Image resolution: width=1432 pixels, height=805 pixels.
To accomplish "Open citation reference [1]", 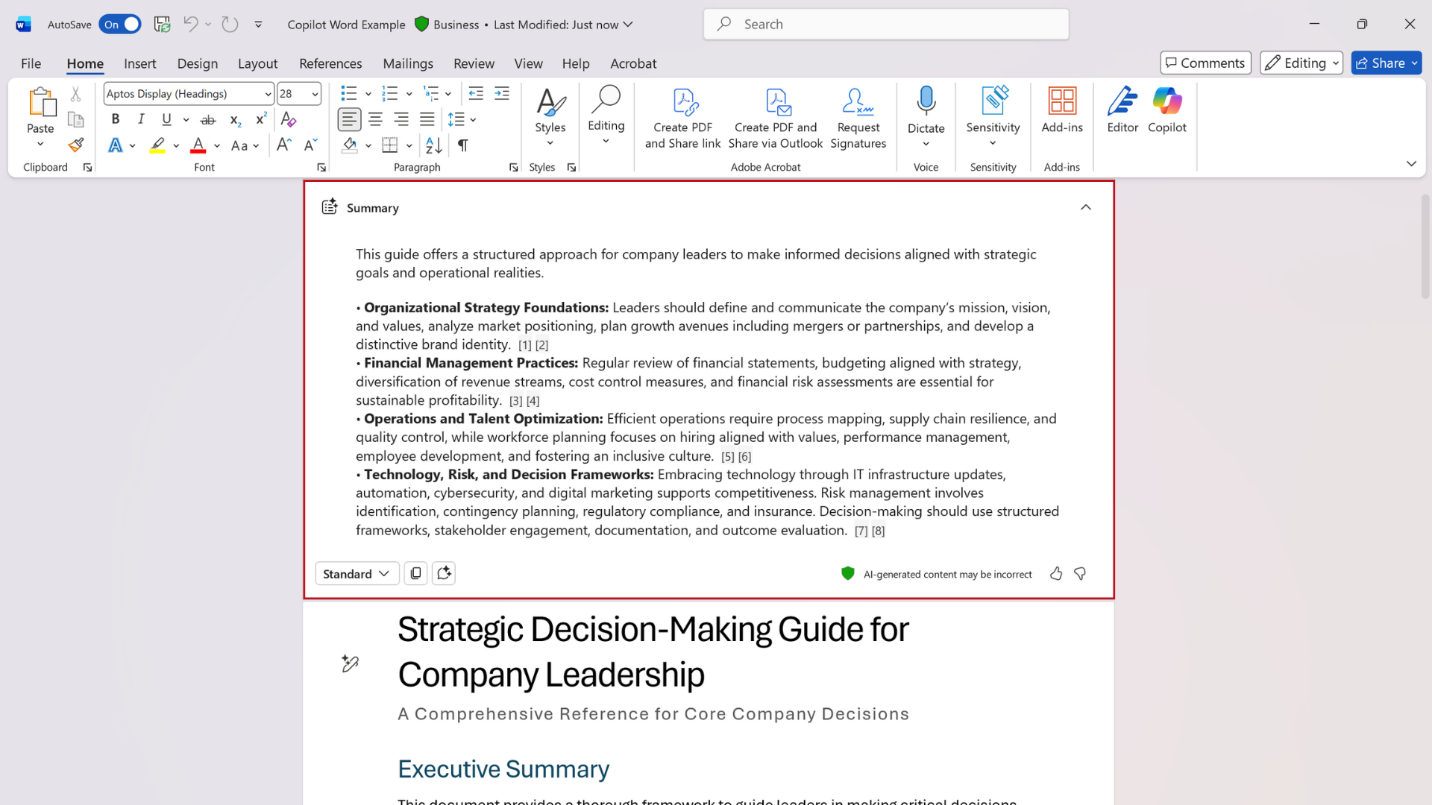I will (x=525, y=345).
